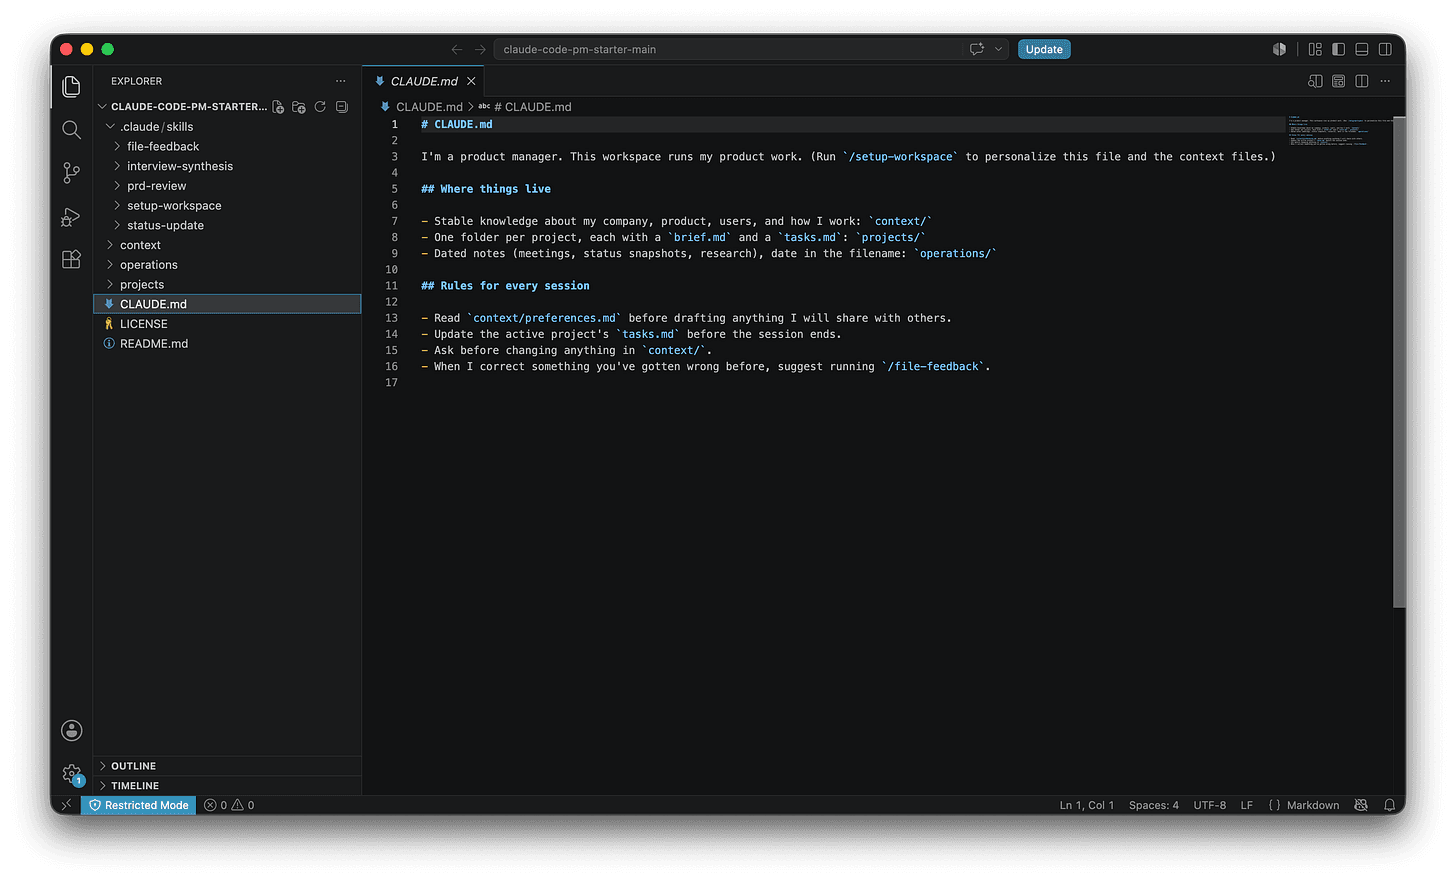
Task: Expand the context folder
Action: (x=227, y=245)
